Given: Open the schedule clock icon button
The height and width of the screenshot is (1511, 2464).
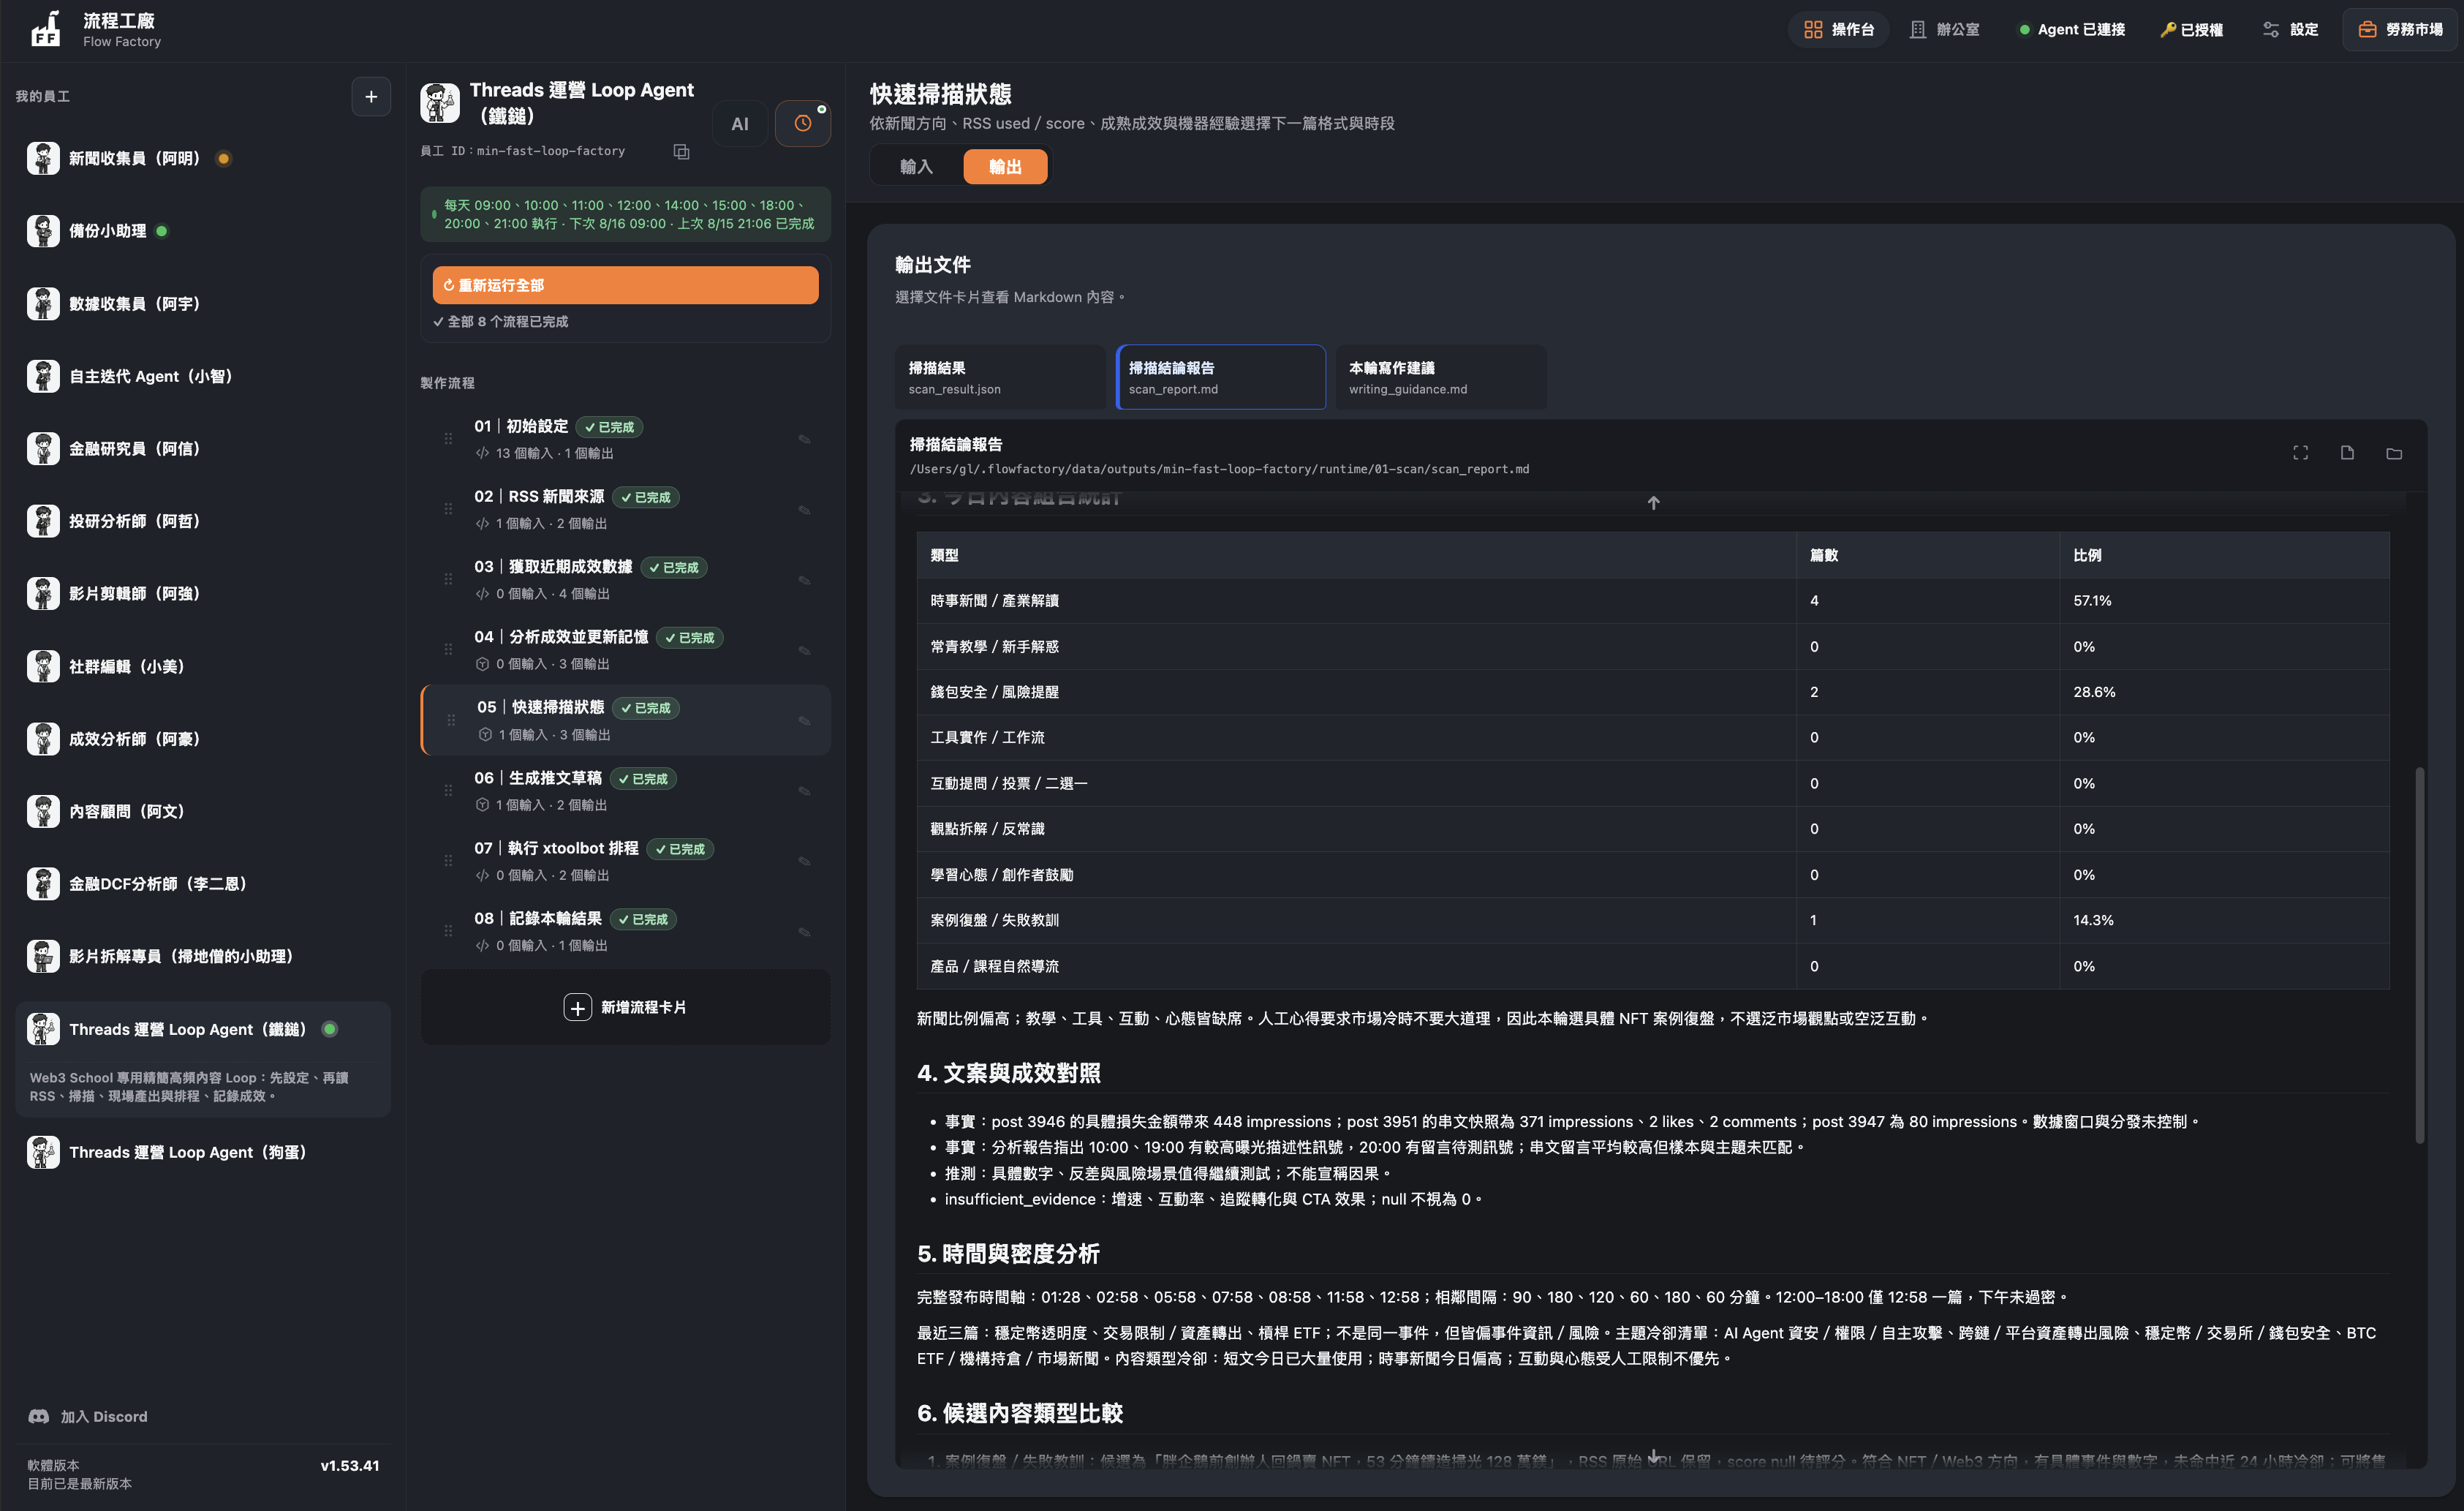Looking at the screenshot, I should [x=803, y=124].
